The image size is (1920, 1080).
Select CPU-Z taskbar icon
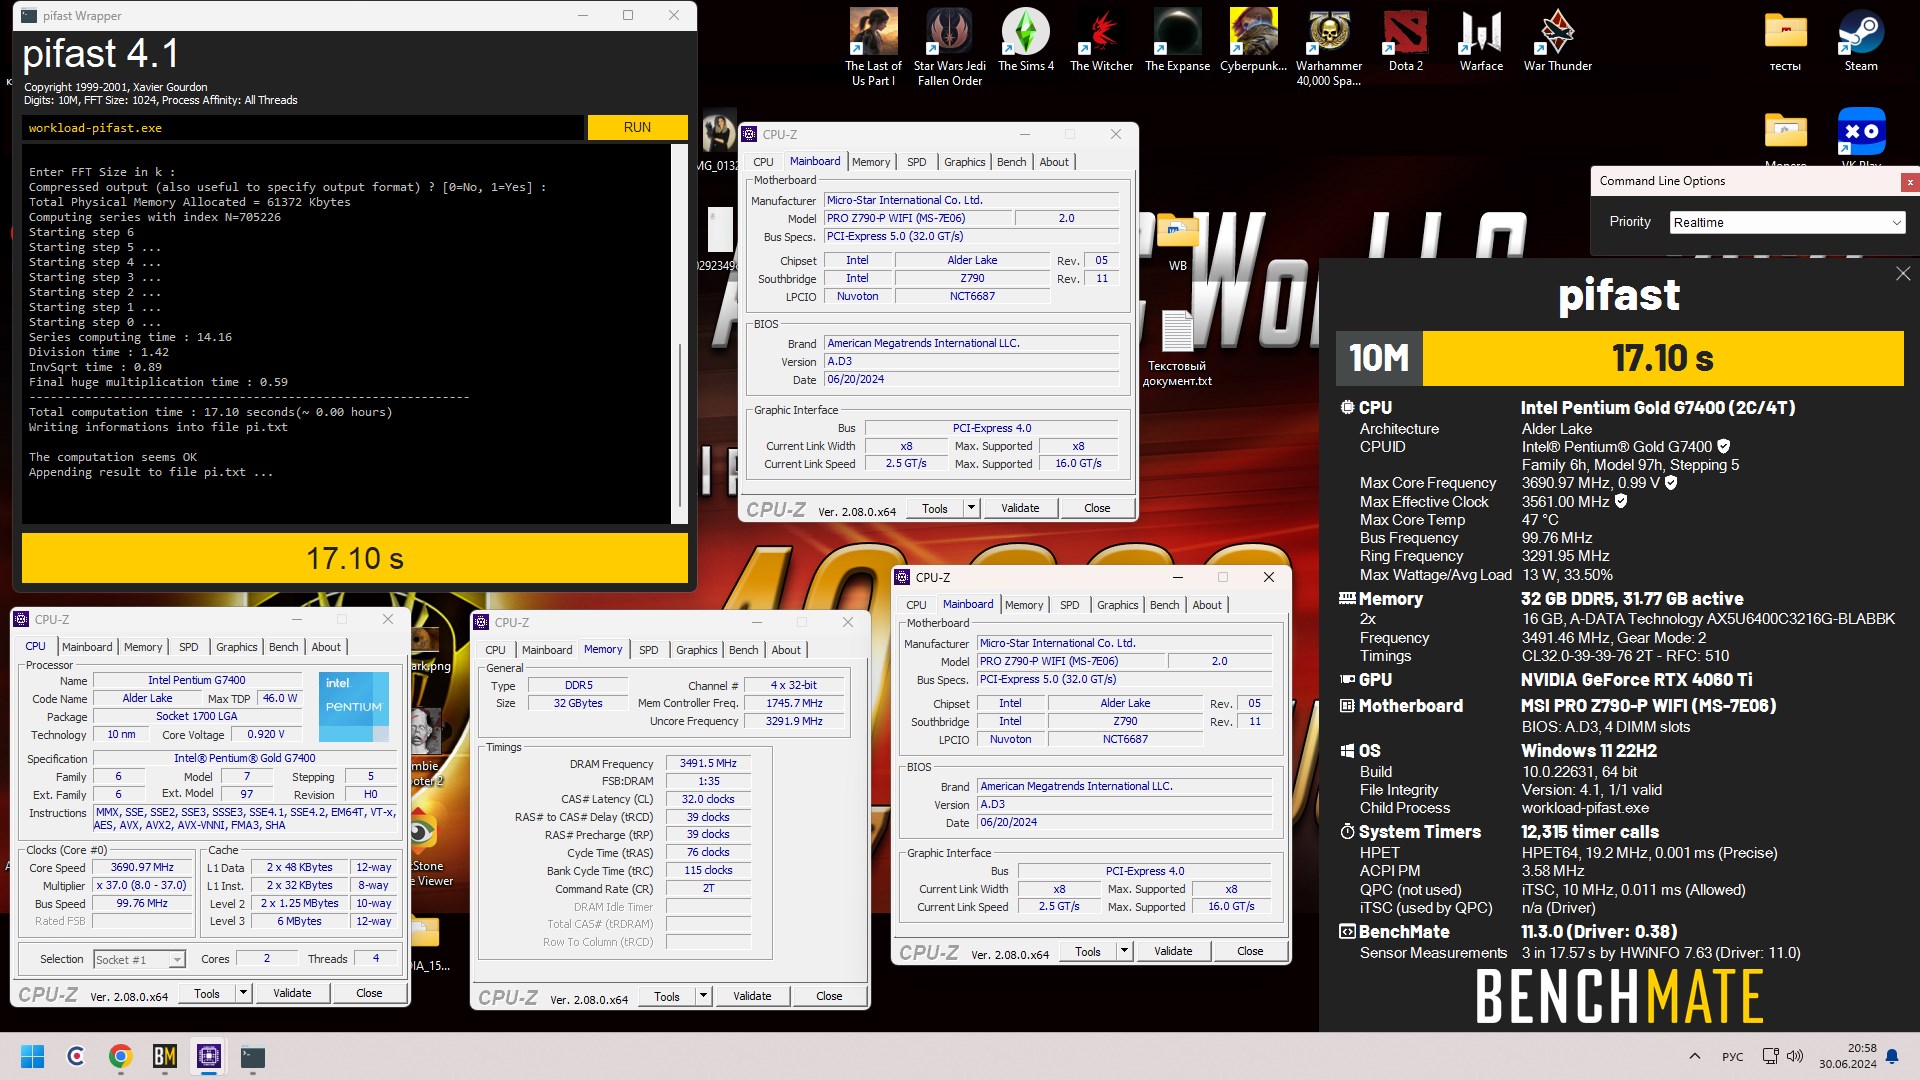[209, 1056]
